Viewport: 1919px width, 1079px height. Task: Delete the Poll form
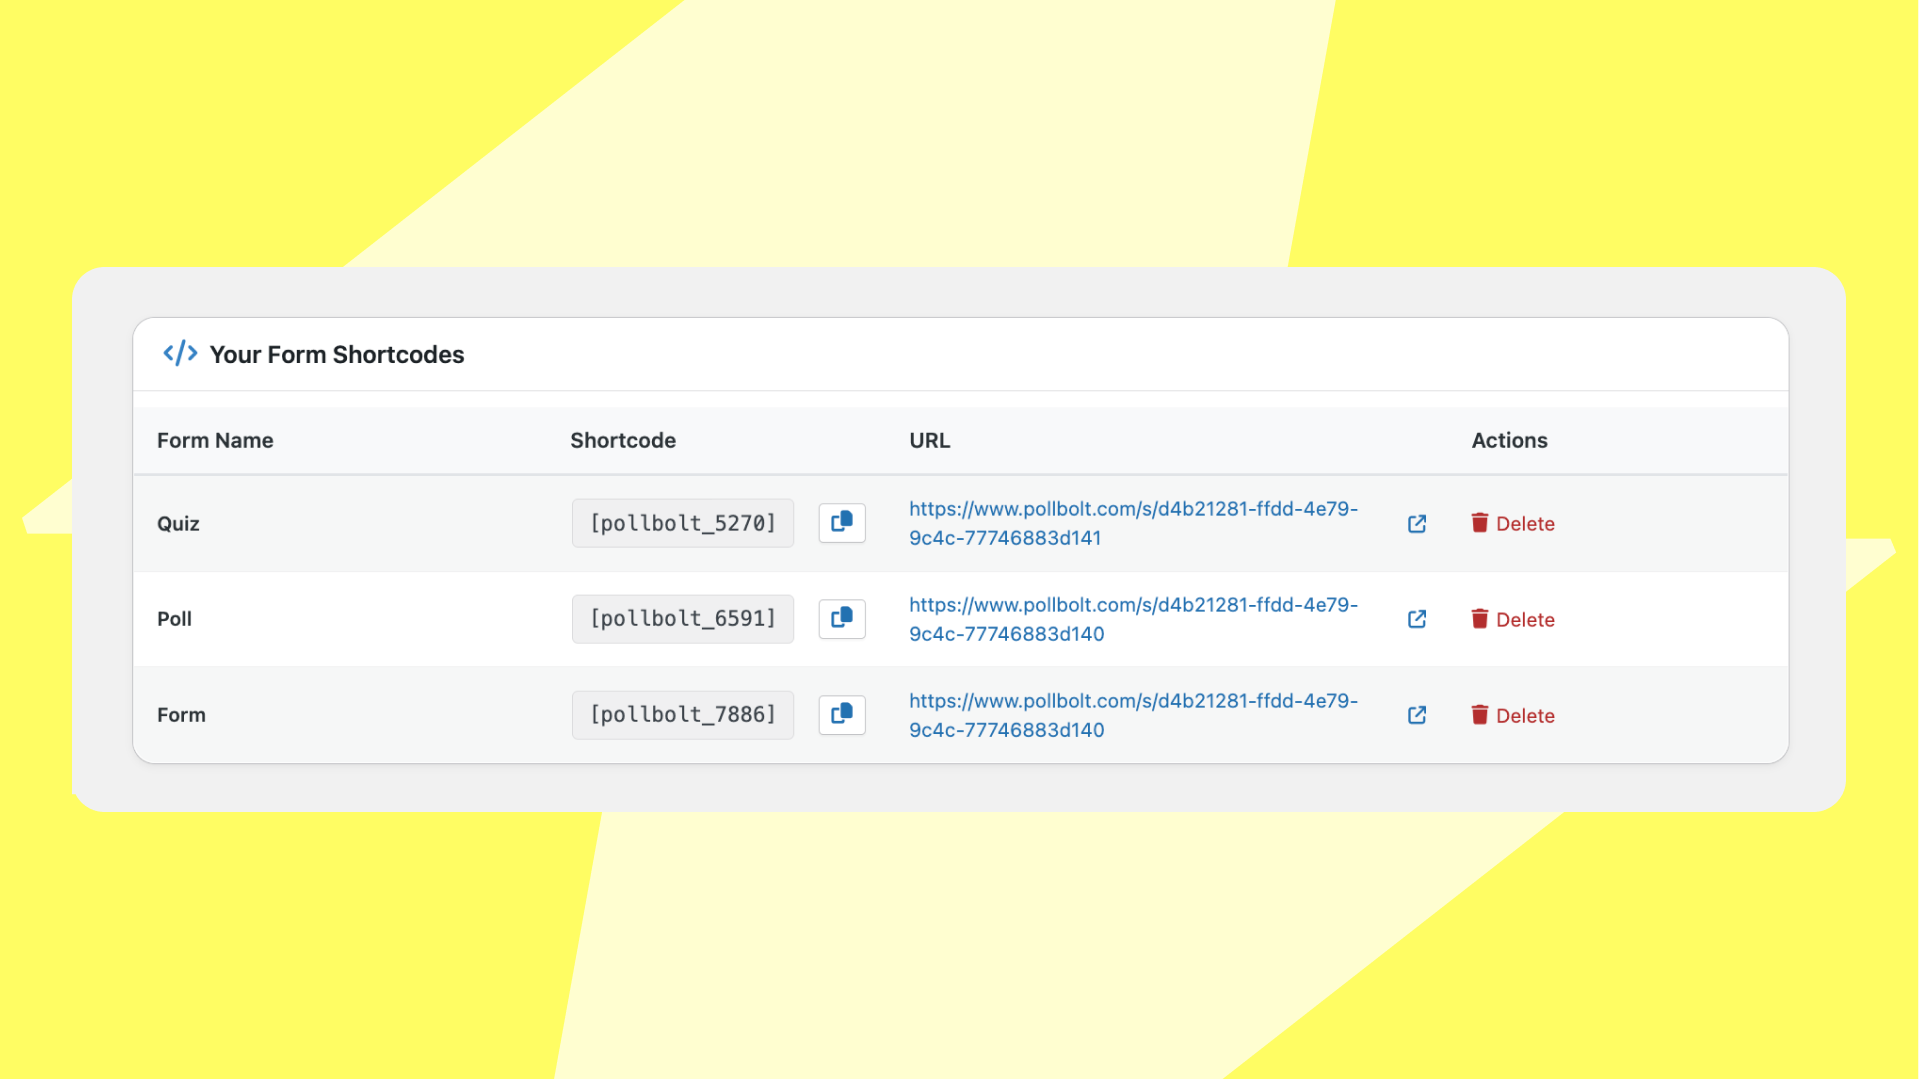(1512, 619)
